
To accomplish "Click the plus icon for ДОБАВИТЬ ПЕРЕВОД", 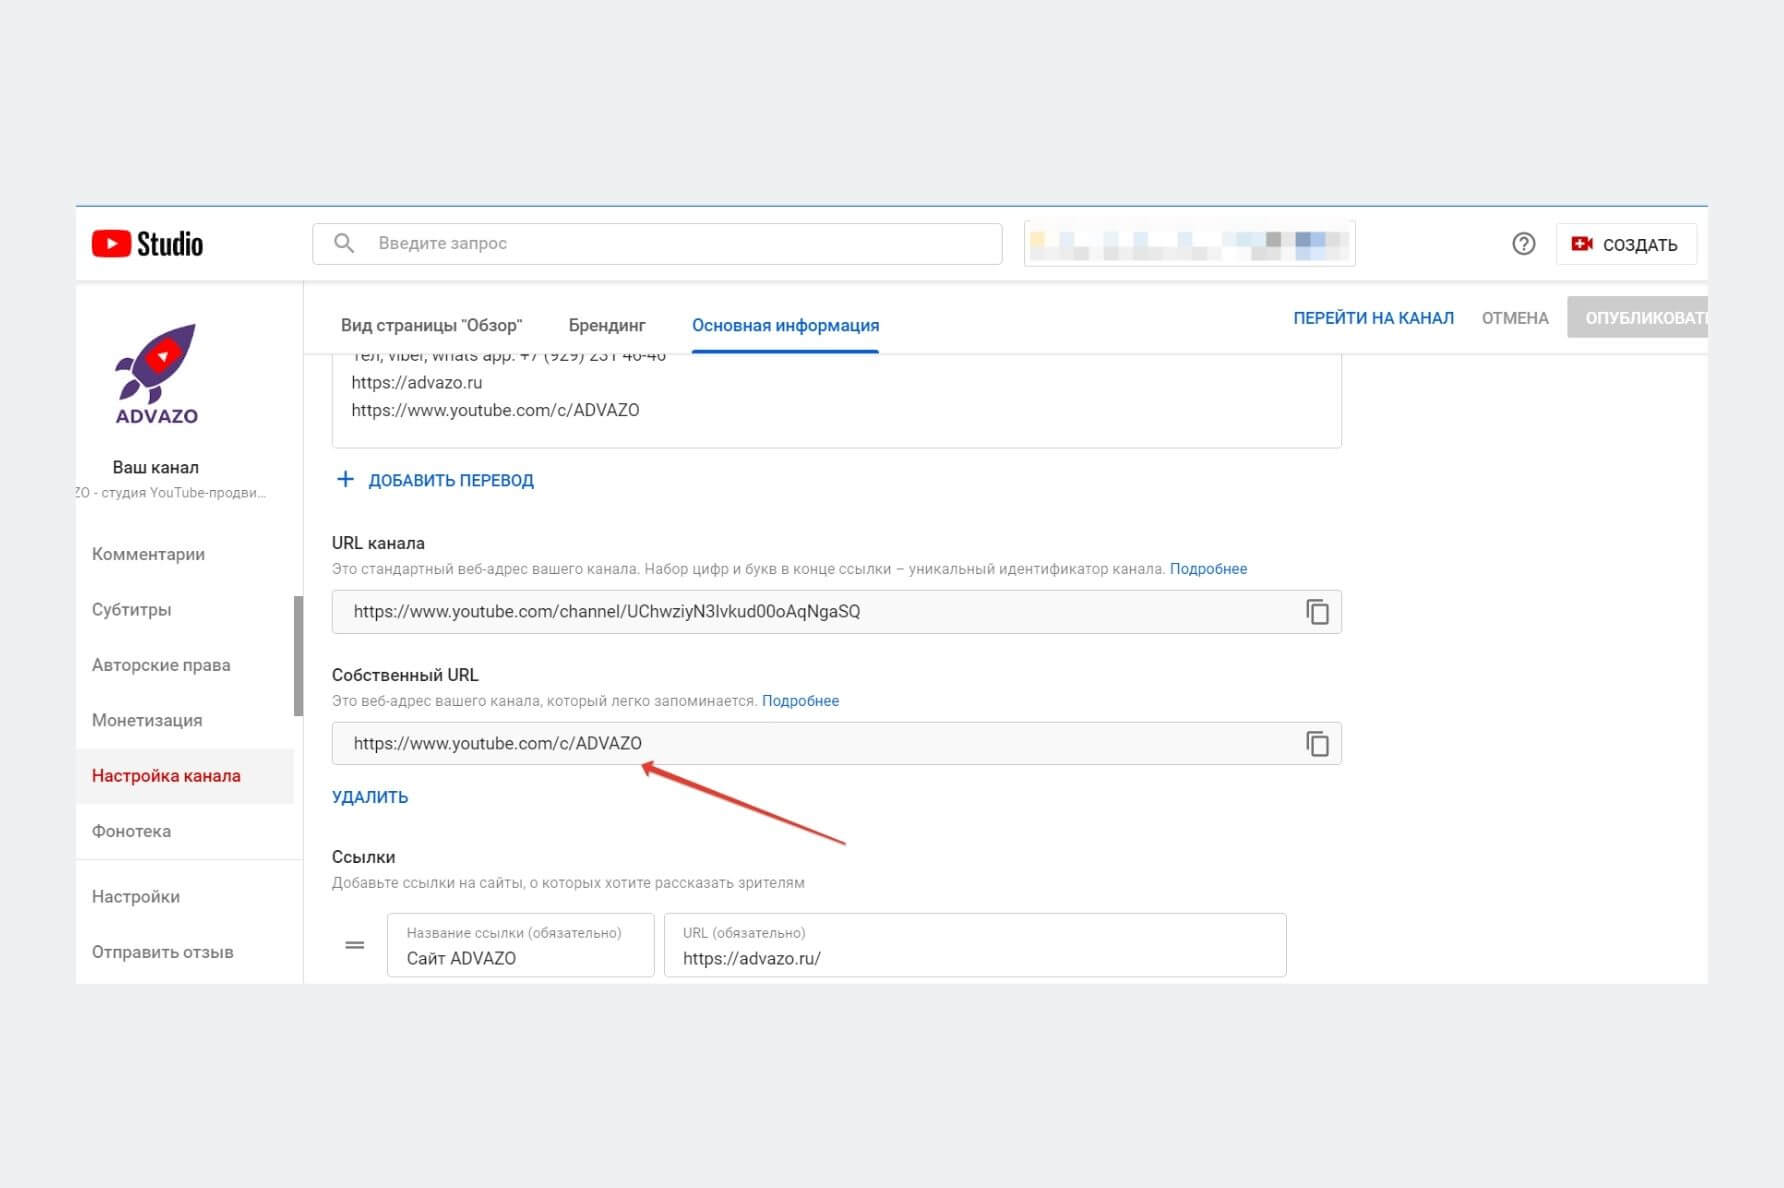I will click(x=345, y=479).
